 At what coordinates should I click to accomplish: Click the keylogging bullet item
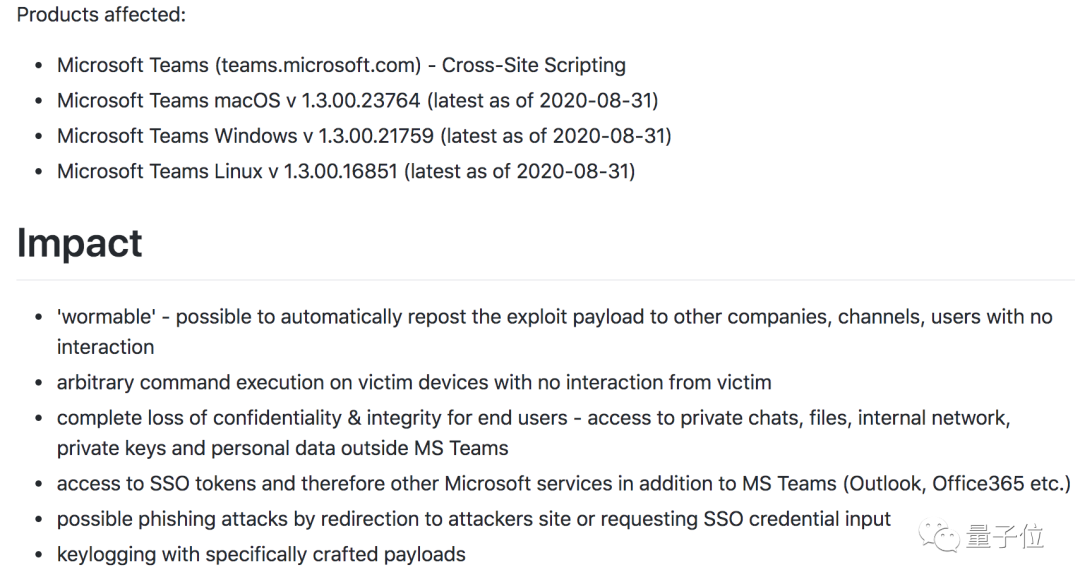261,553
